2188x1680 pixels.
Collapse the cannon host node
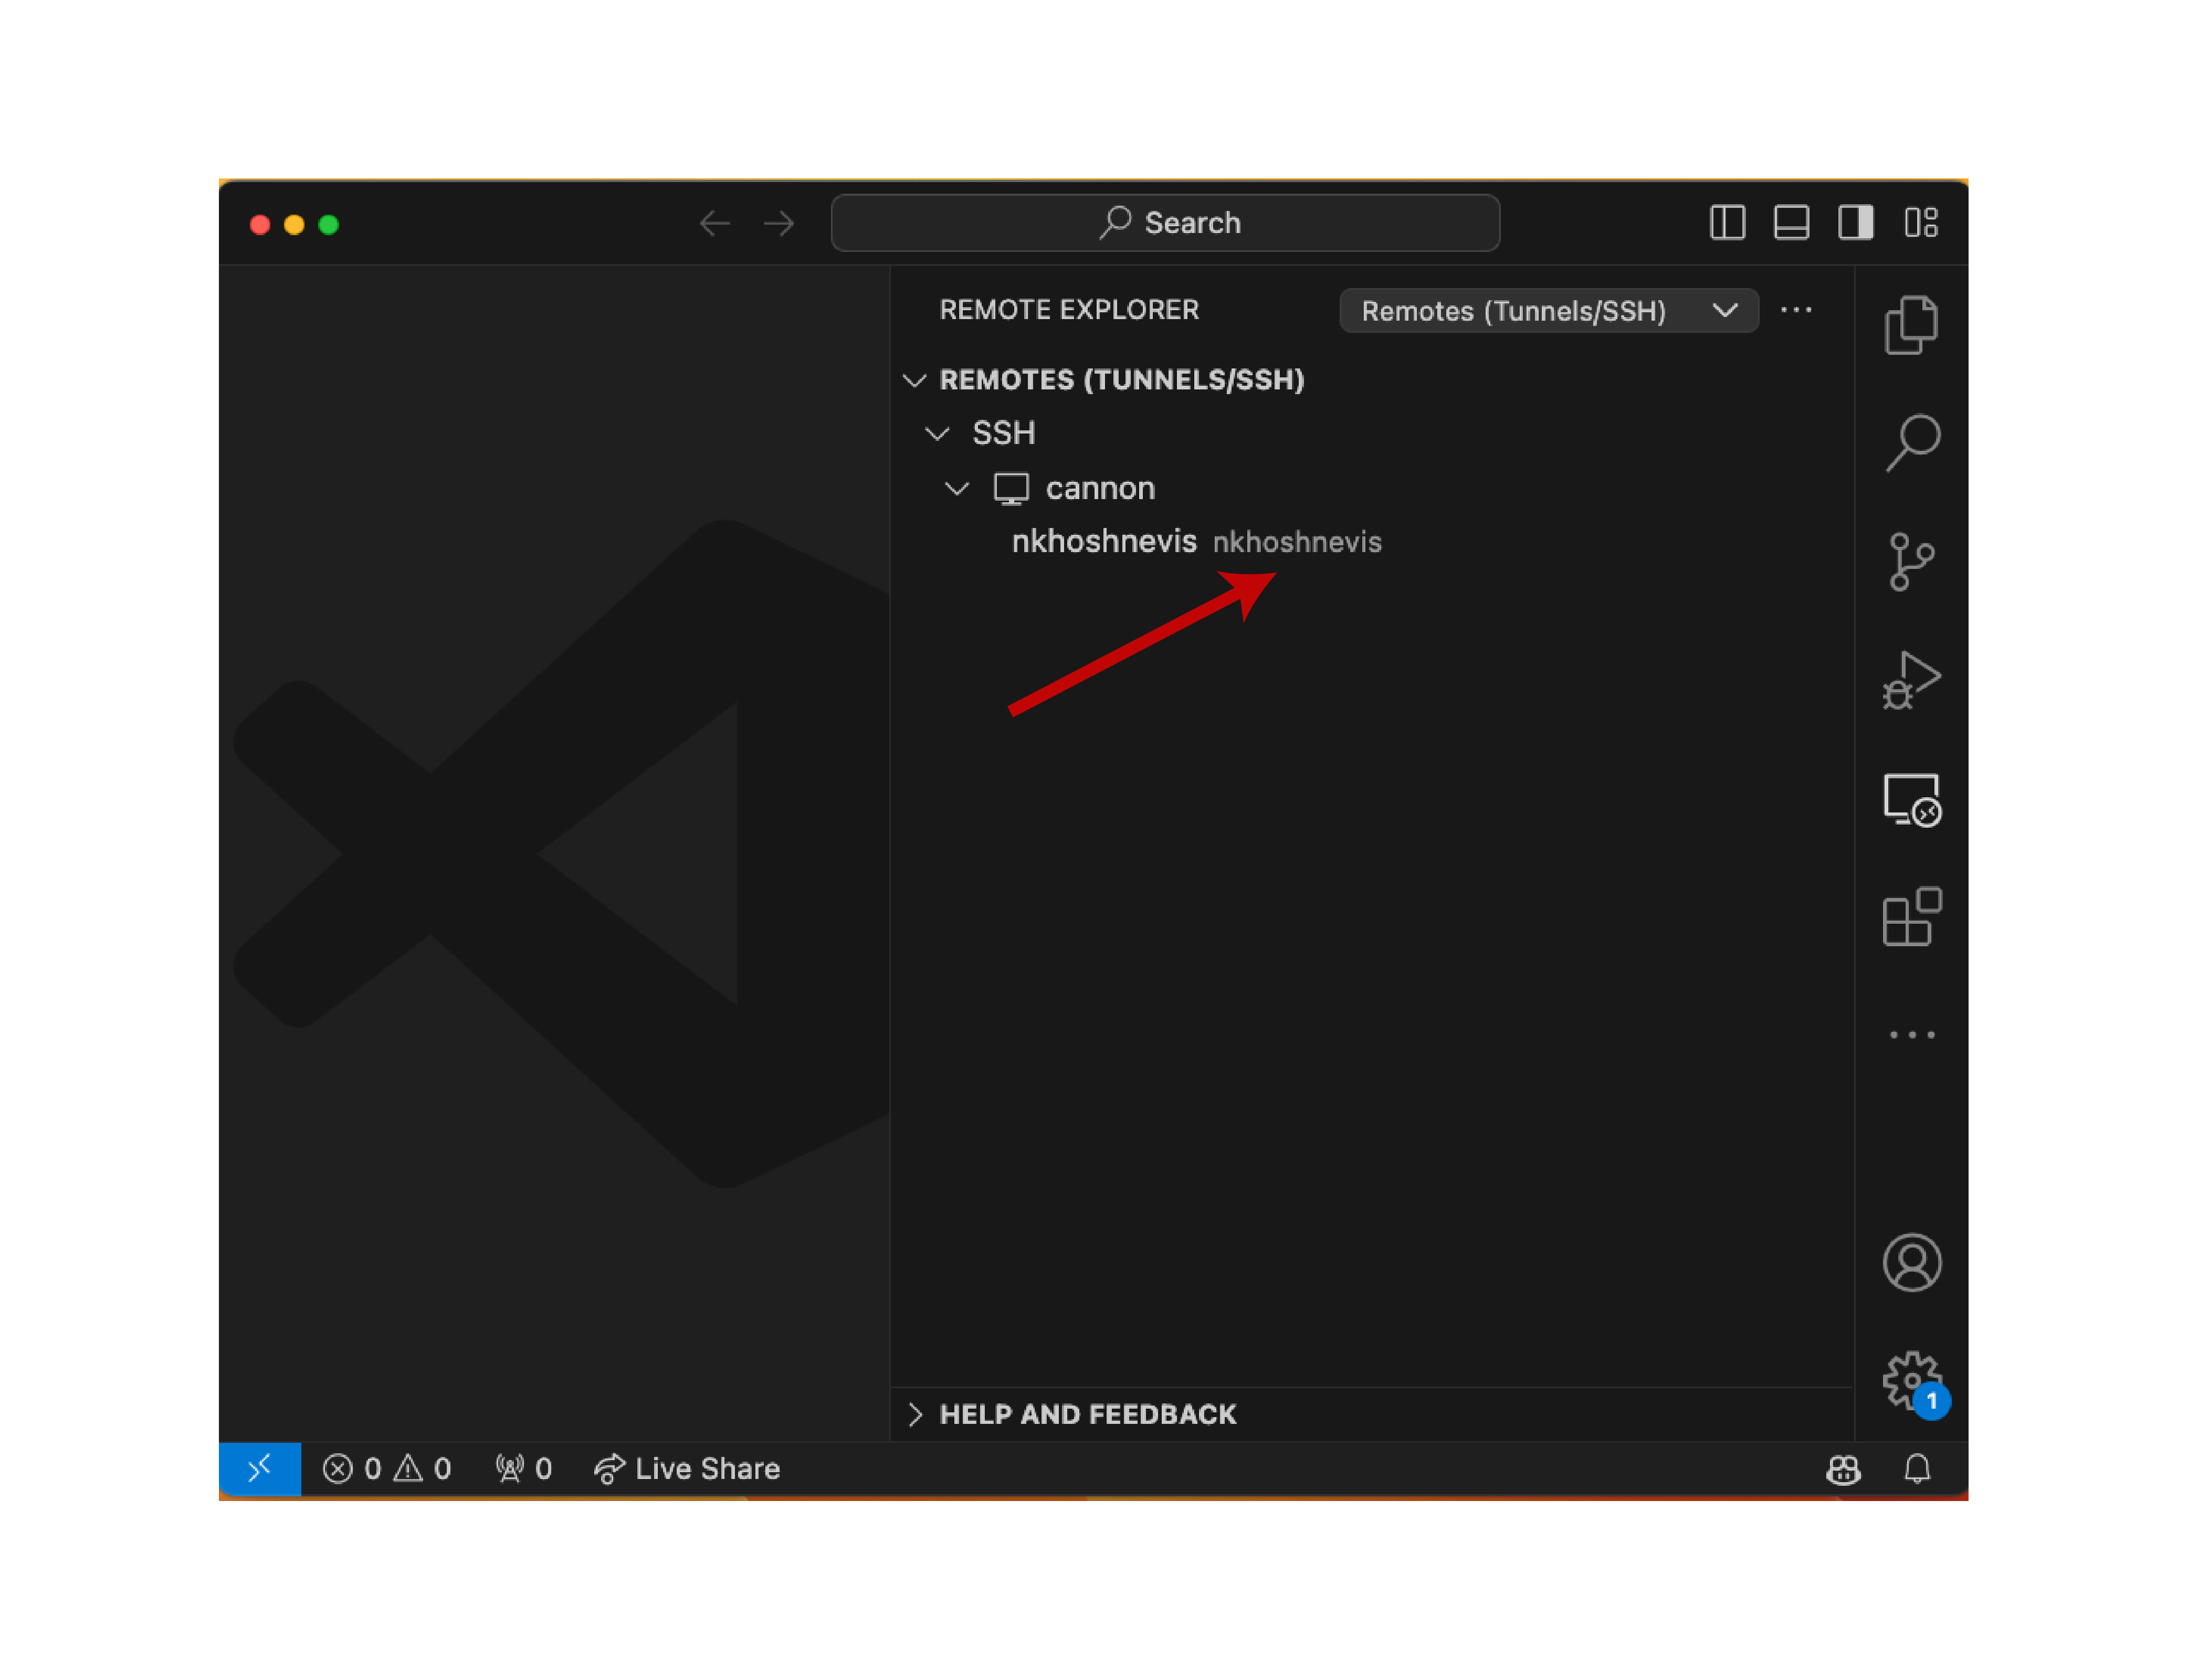click(x=957, y=488)
